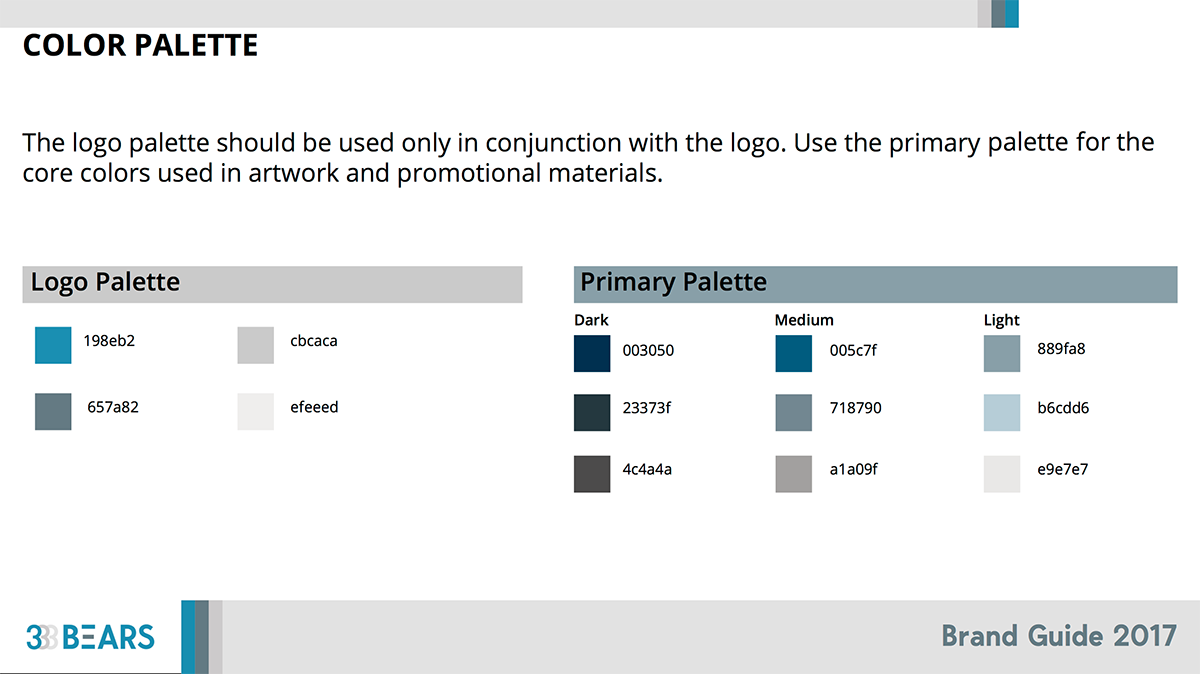Pick the 657a82 slate swatch

(53, 412)
